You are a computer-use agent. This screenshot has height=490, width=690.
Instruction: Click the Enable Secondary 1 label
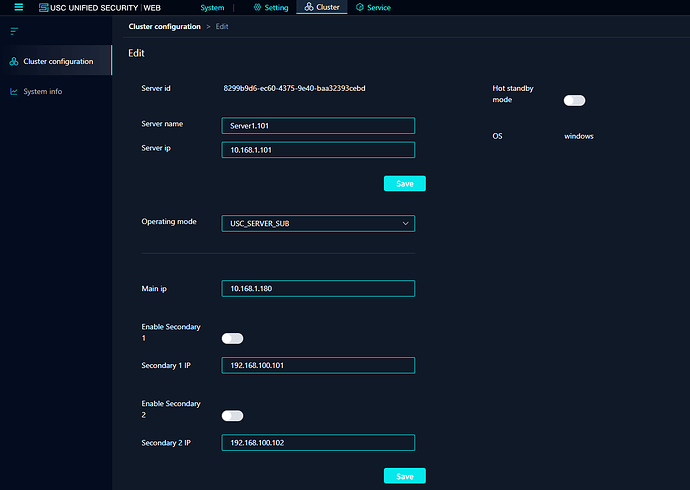[x=171, y=333]
